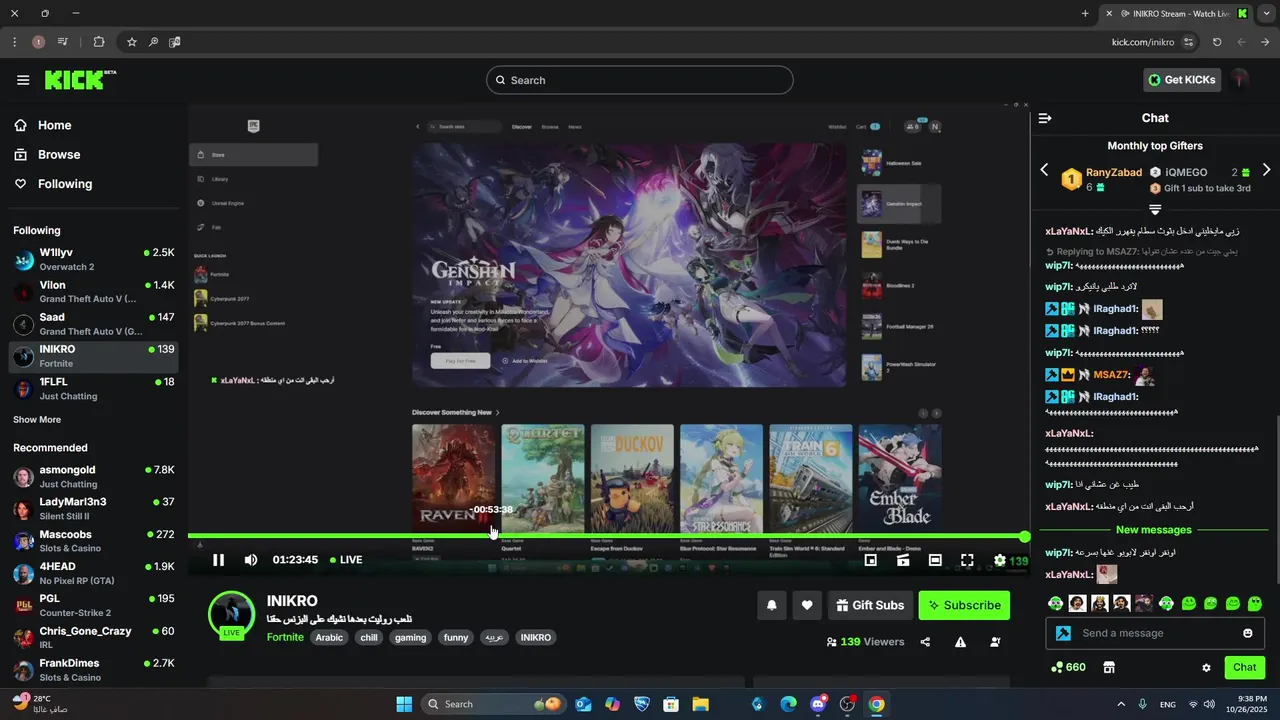Open 1FLFL channel in sidebar

tap(94, 389)
